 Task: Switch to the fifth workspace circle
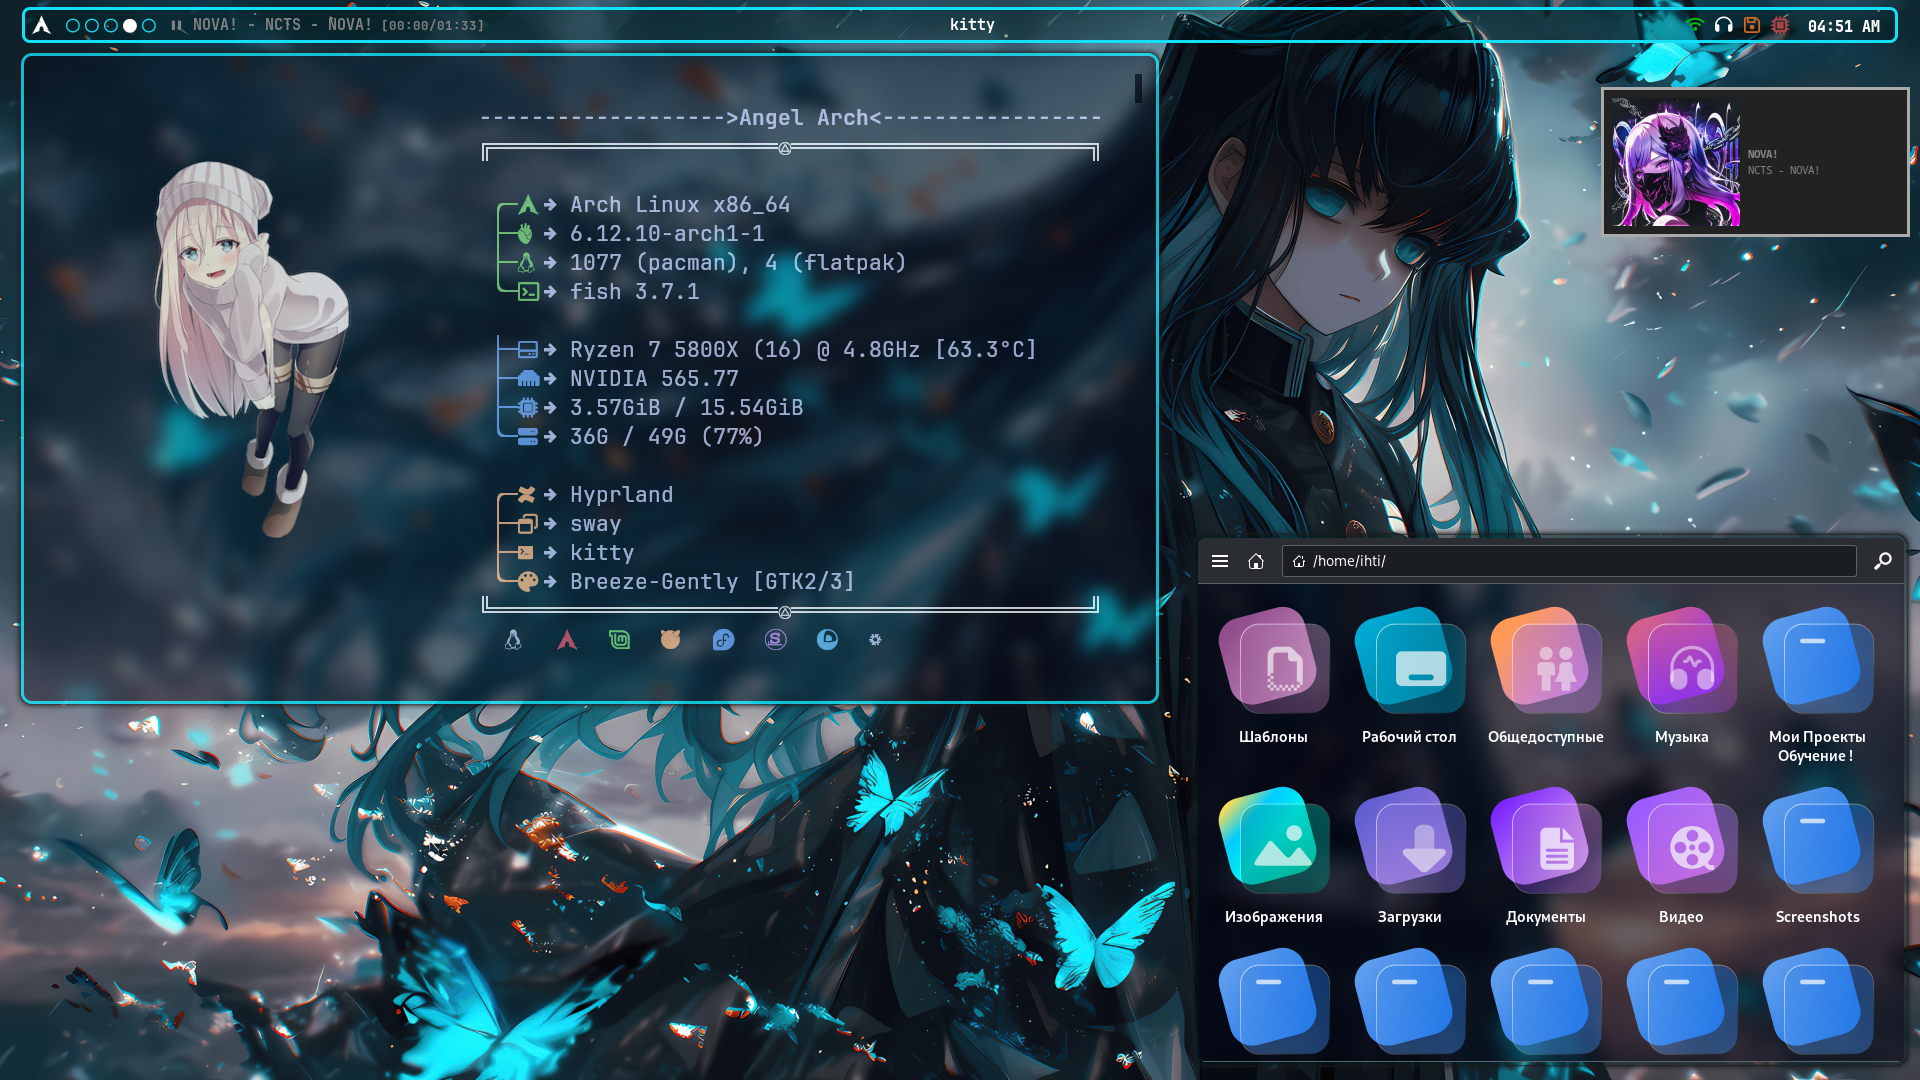(149, 26)
